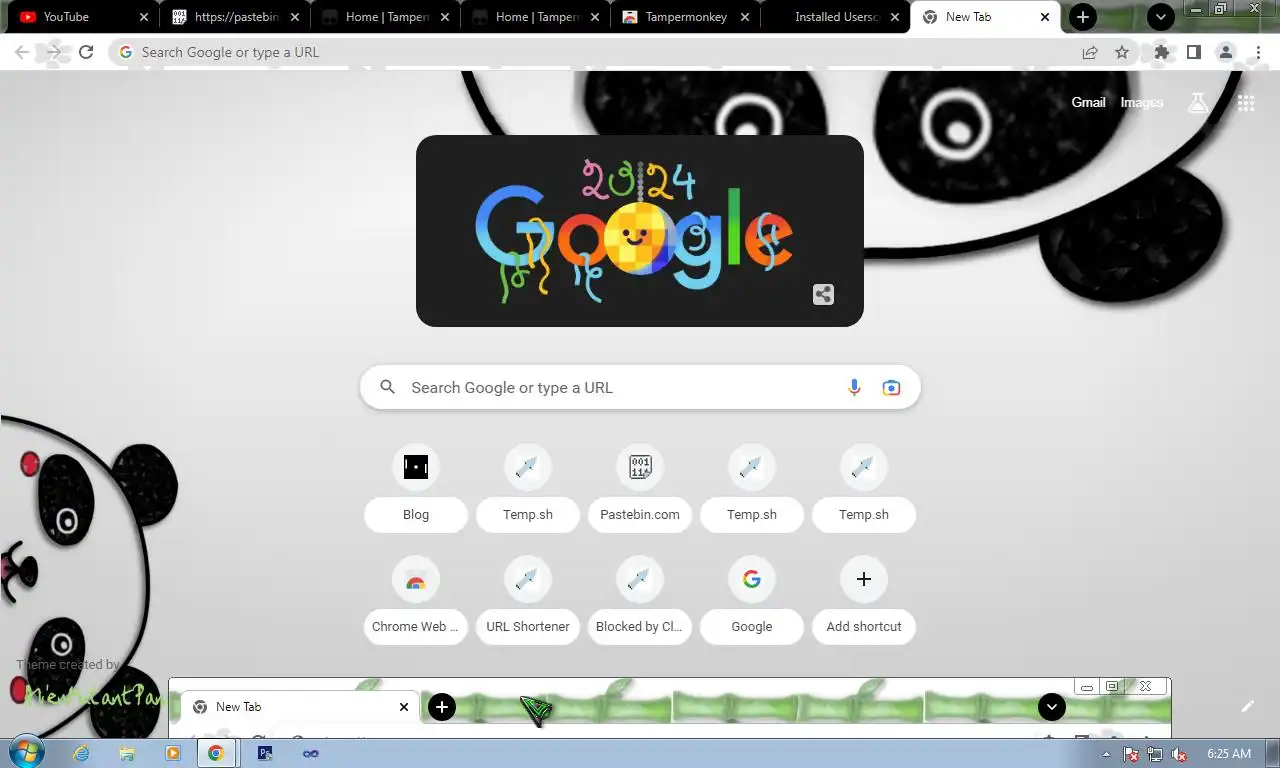Expand tab search in the second window
Image resolution: width=1280 pixels, height=768 pixels.
[1051, 707]
